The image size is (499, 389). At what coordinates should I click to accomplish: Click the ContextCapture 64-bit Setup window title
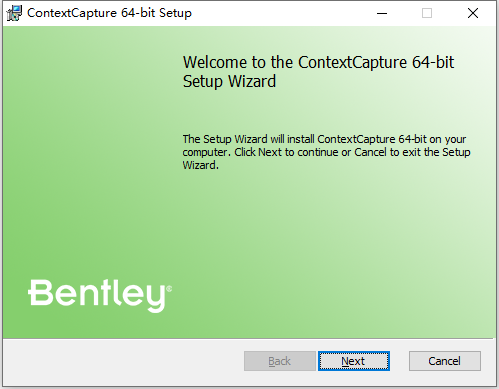pyautogui.click(x=109, y=13)
